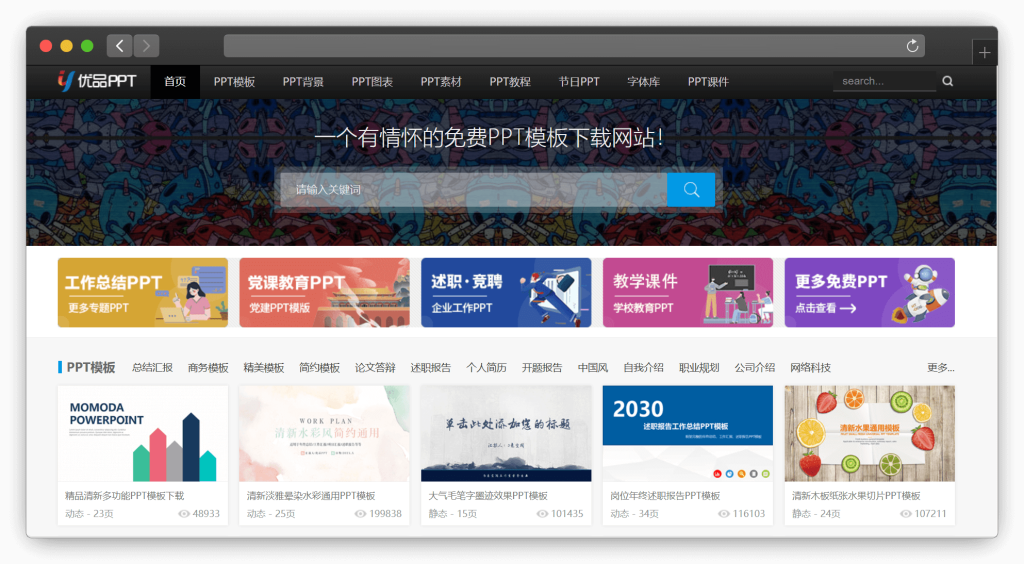
Task: Open the PPT背景 nav menu item
Action: pyautogui.click(x=303, y=82)
